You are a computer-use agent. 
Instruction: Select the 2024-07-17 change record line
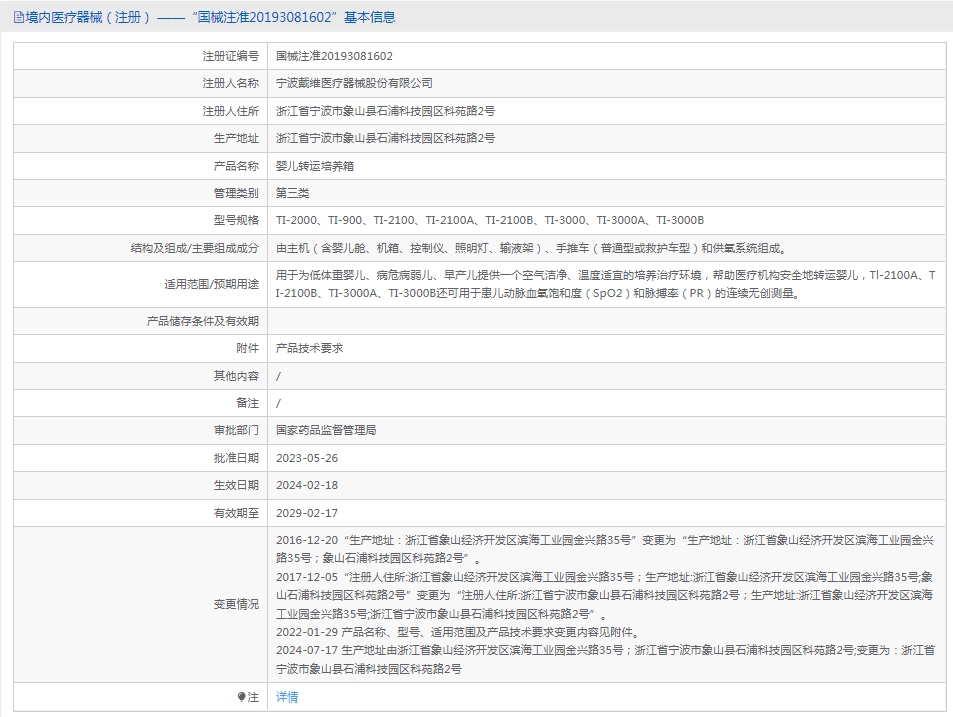tap(605, 659)
